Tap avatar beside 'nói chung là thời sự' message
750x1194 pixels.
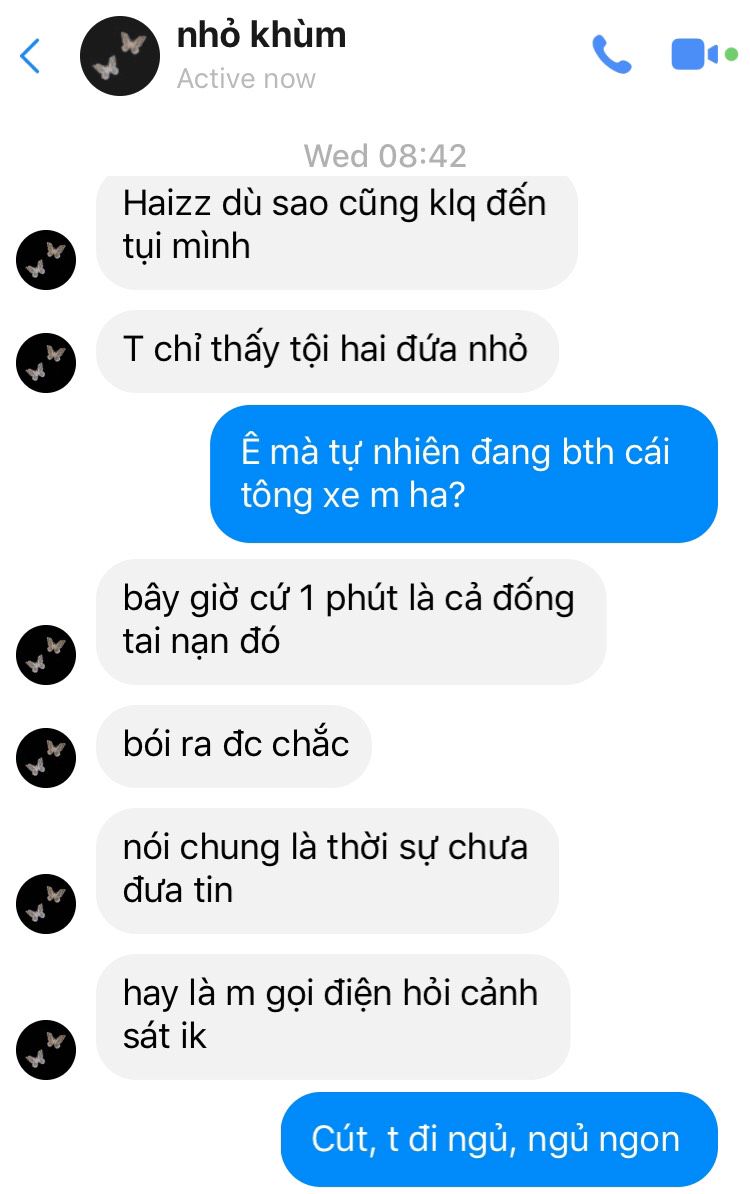pyautogui.click(x=46, y=903)
